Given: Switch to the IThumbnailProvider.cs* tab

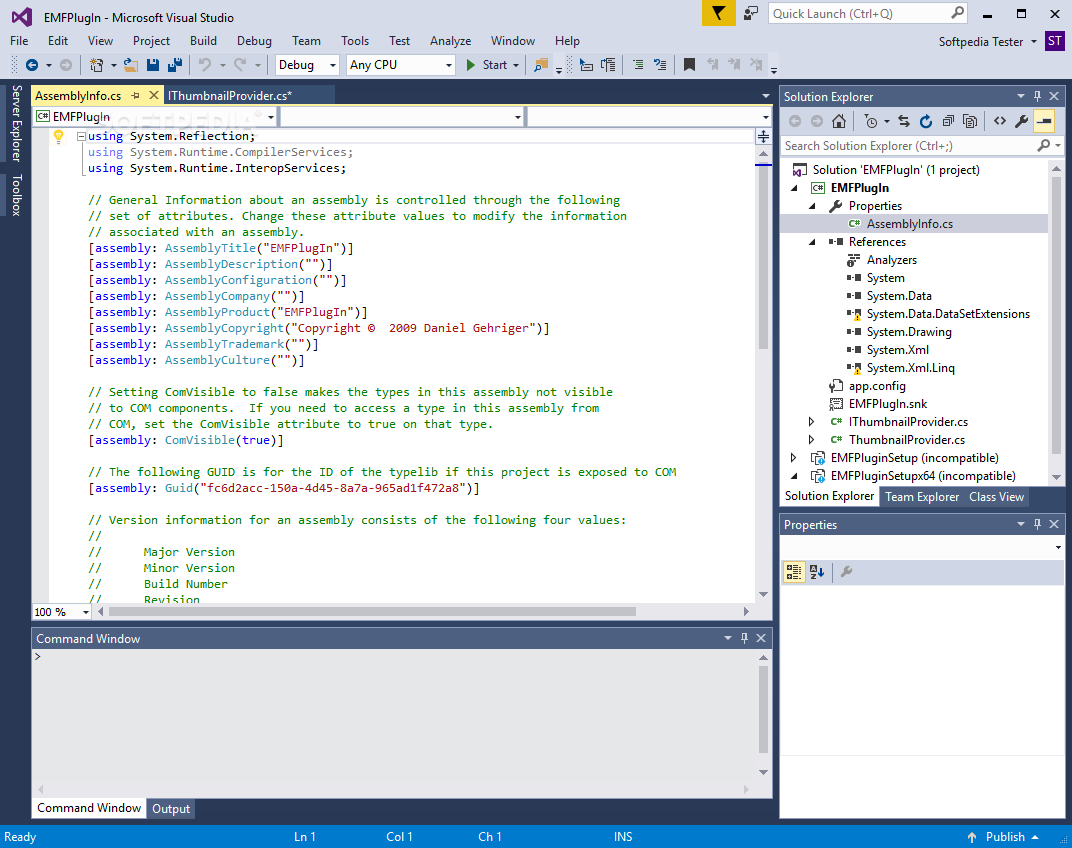Looking at the screenshot, I should pyautogui.click(x=230, y=96).
